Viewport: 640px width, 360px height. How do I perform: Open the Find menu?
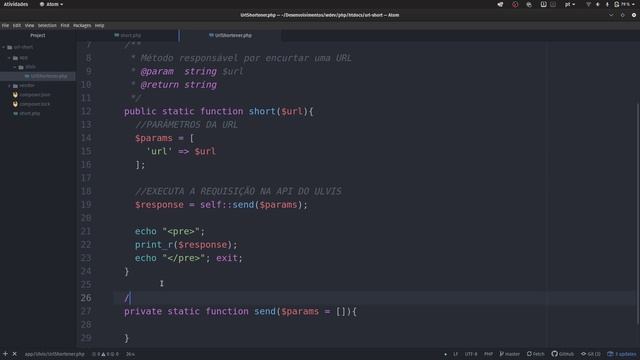click(65, 25)
